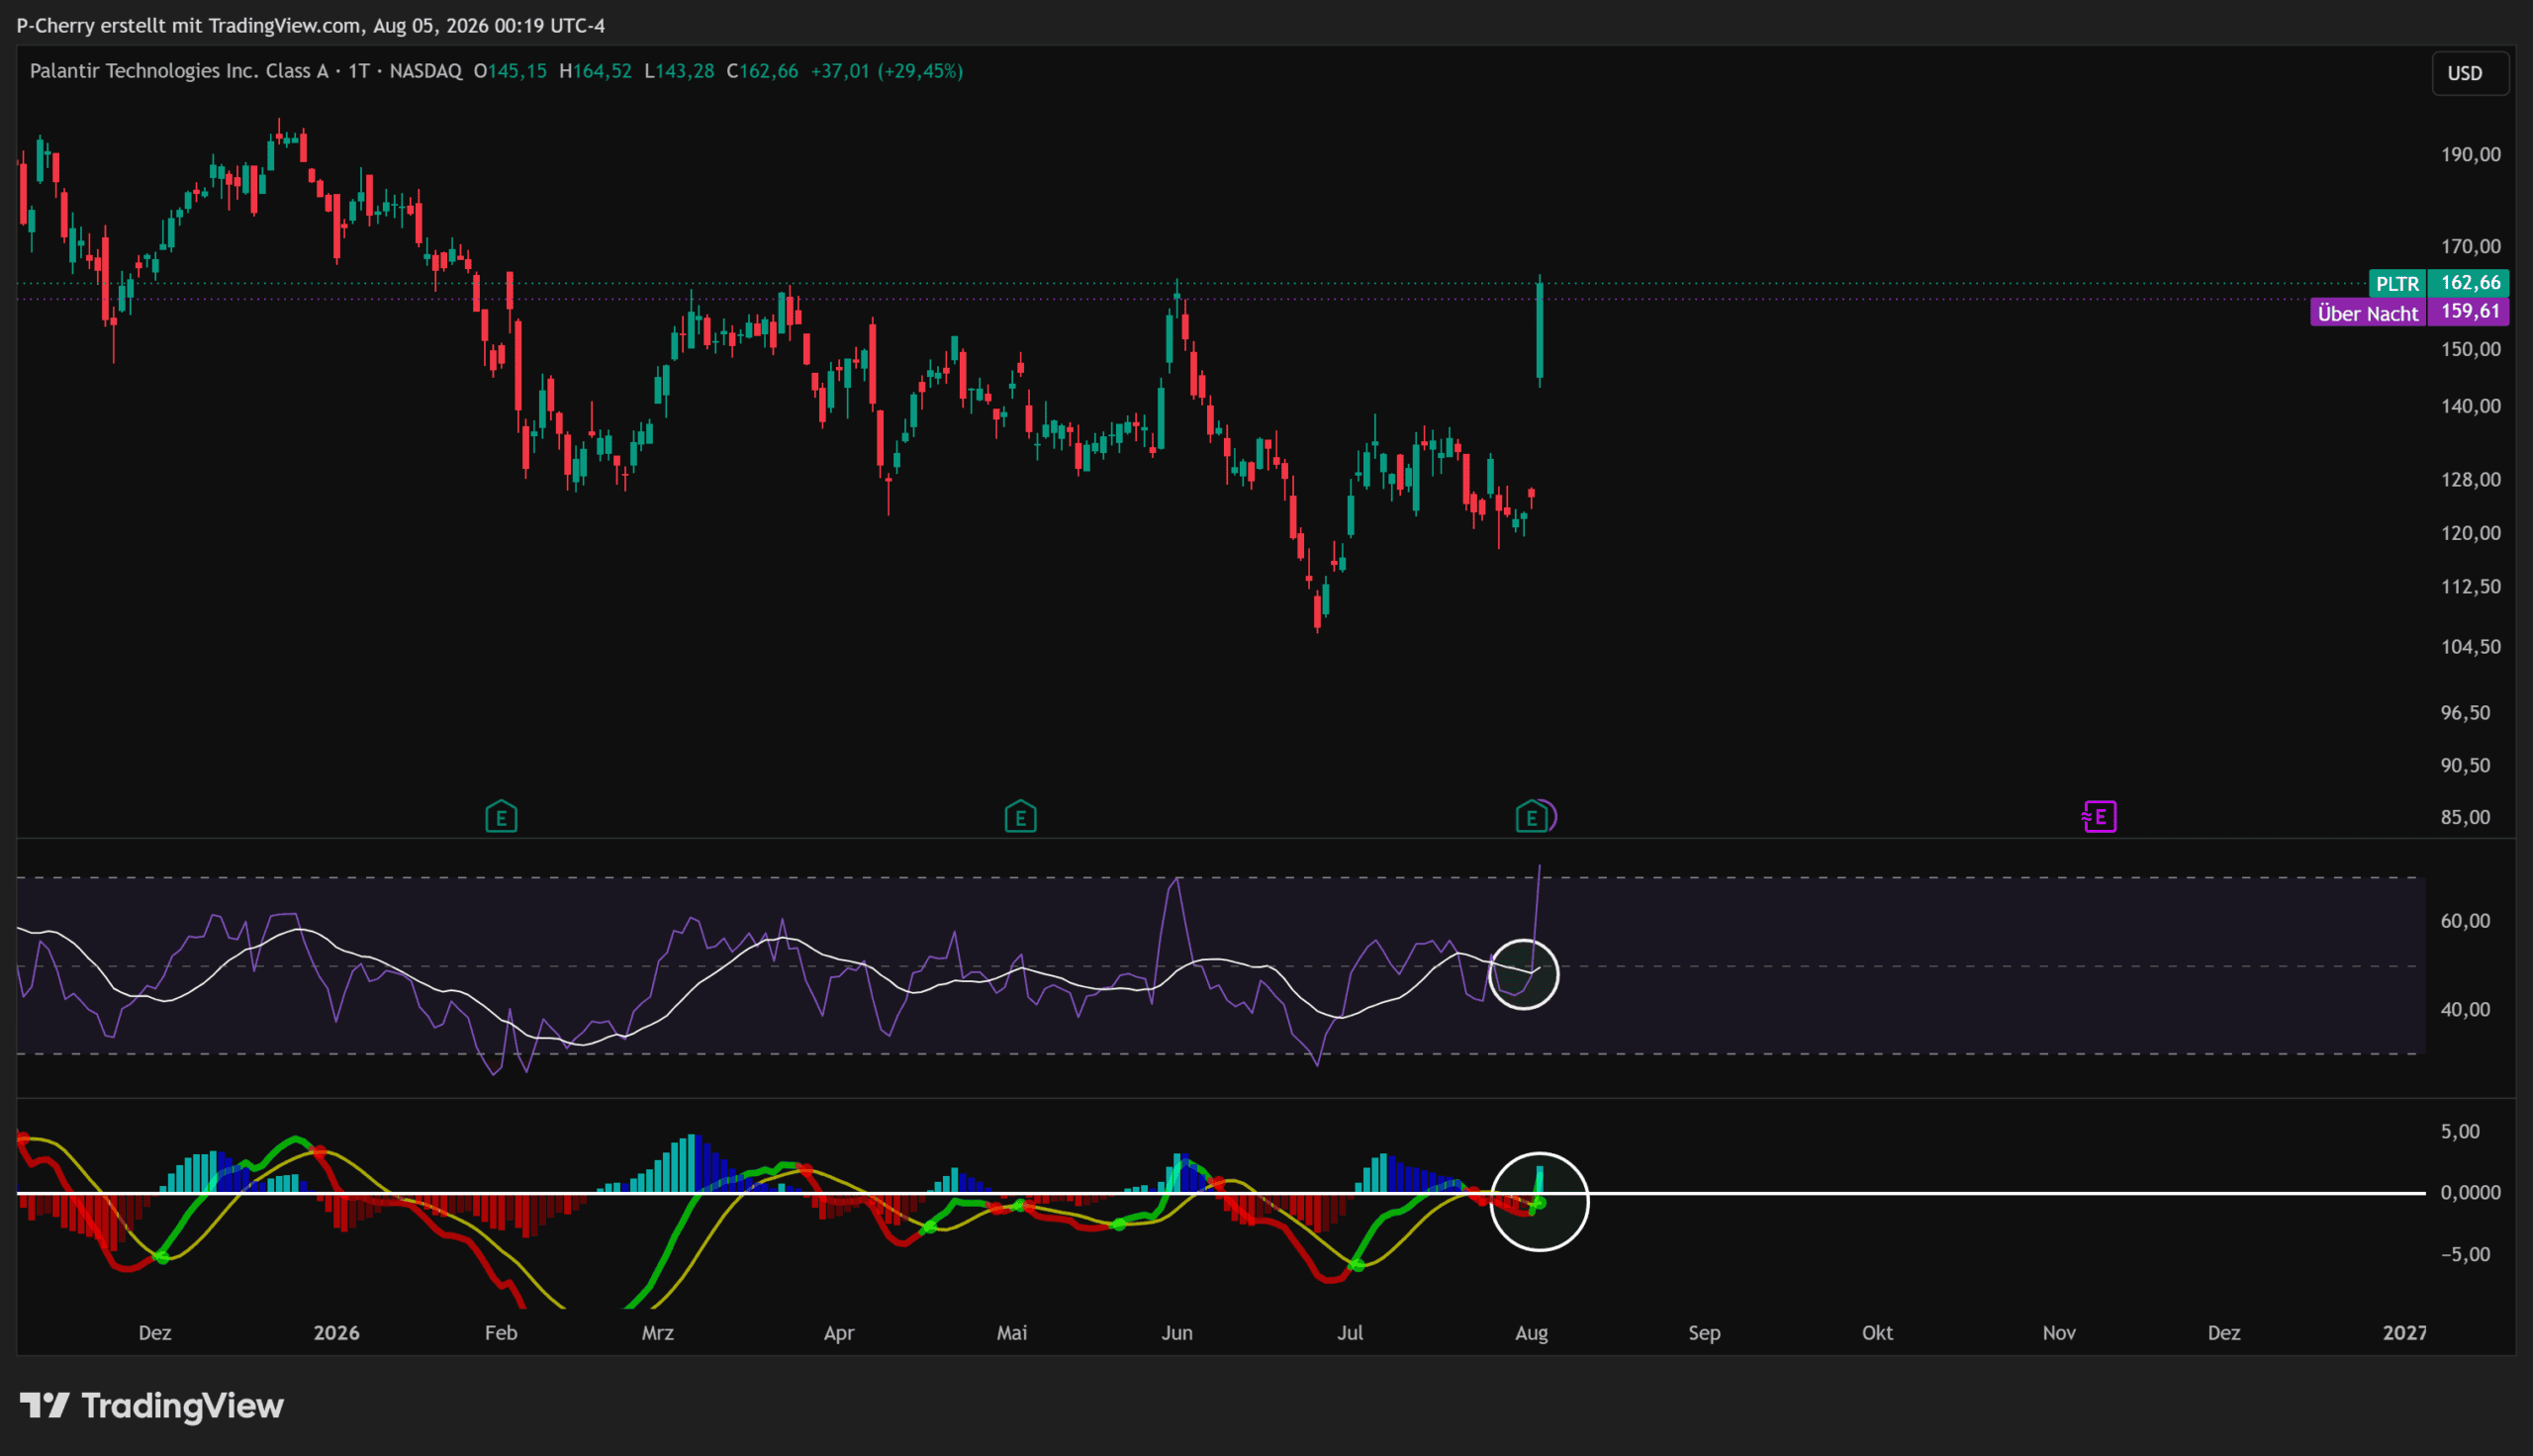Click the P-Cherry TradingView.com header caption
This screenshot has width=2533, height=1456.
tap(310, 25)
